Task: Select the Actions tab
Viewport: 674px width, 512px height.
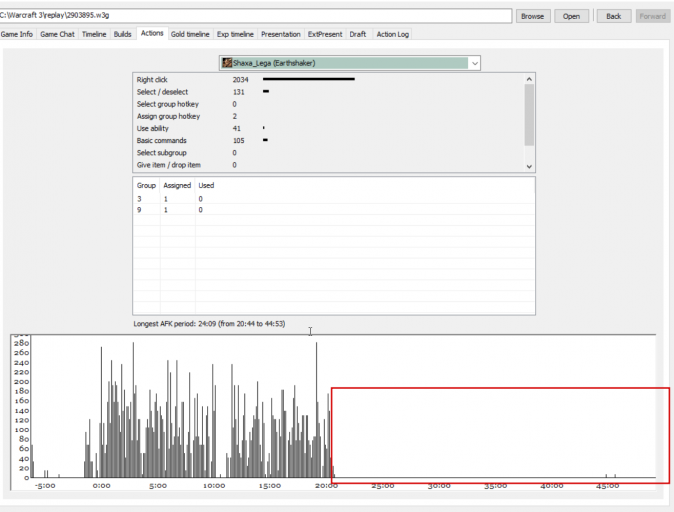Action: pos(152,33)
